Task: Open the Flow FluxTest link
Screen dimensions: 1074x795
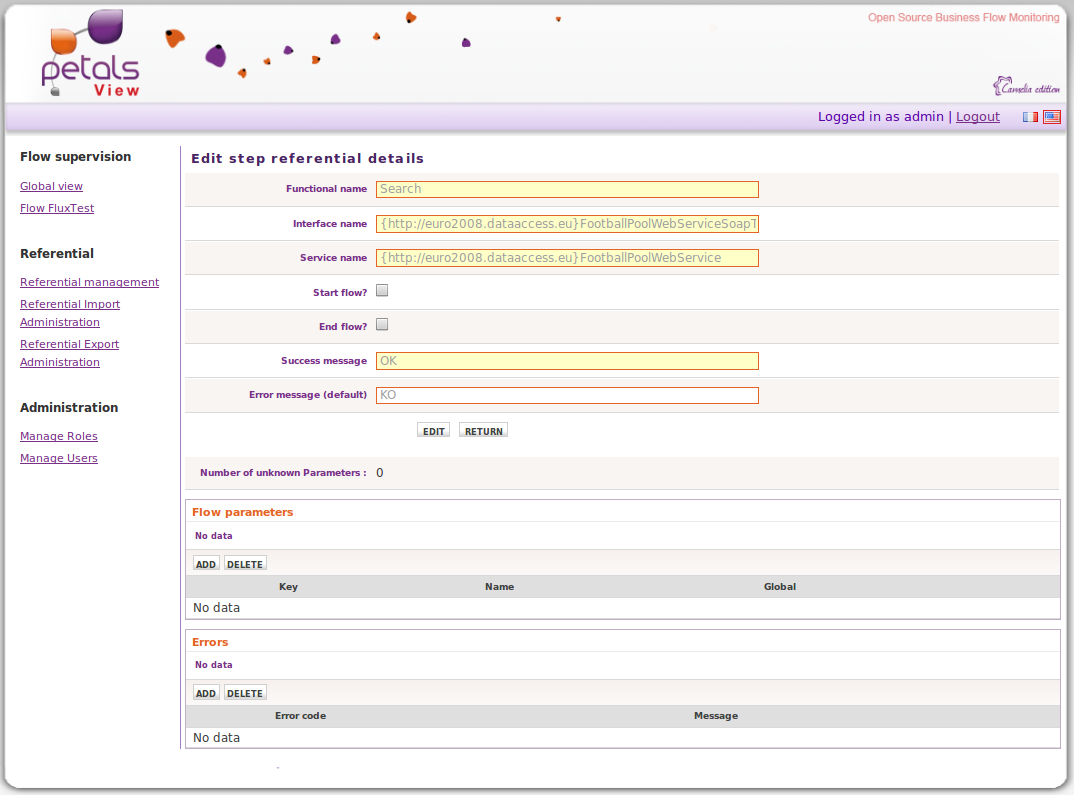Action: [x=57, y=208]
